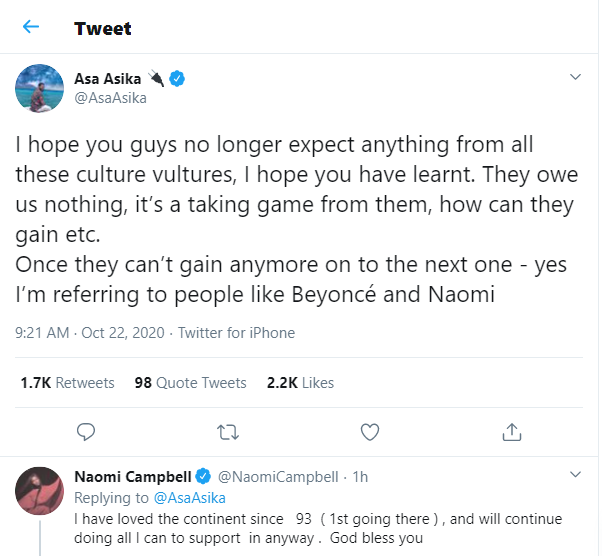602x556 pixels.
Task: Click the Naomi Campbell display name
Action: point(133,477)
